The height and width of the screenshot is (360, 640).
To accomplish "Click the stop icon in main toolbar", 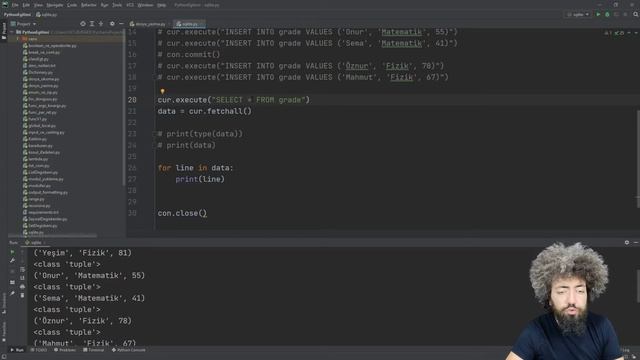I will pyautogui.click(x=625, y=14).
